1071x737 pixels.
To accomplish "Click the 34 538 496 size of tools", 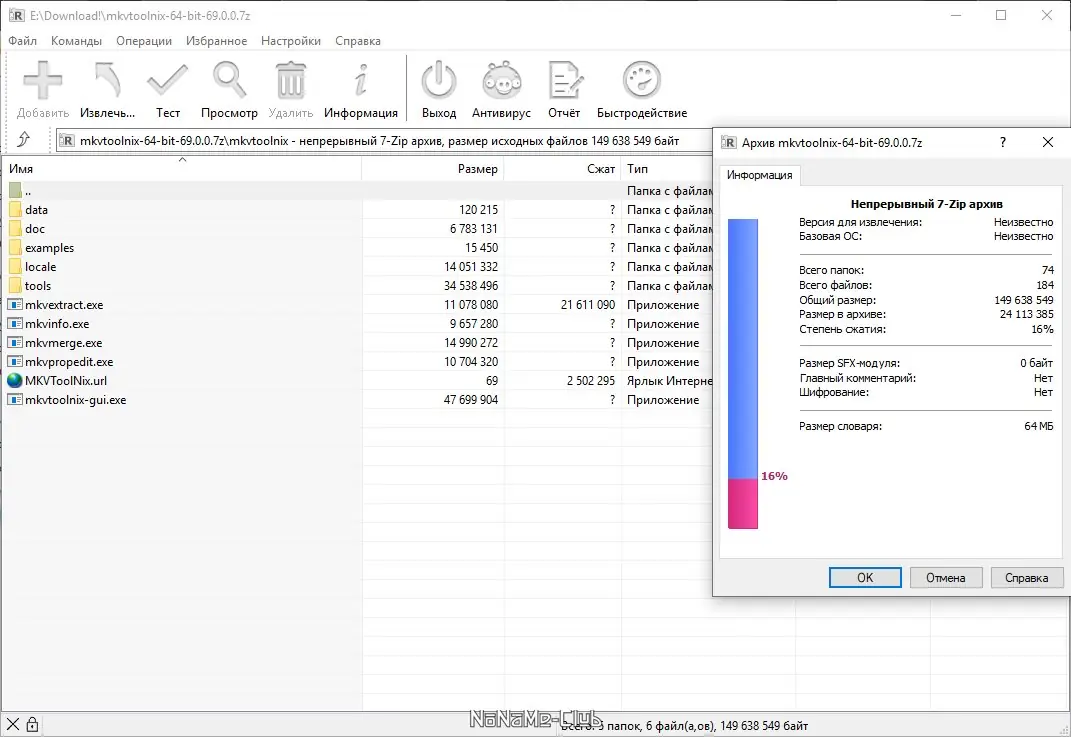I will (x=471, y=286).
